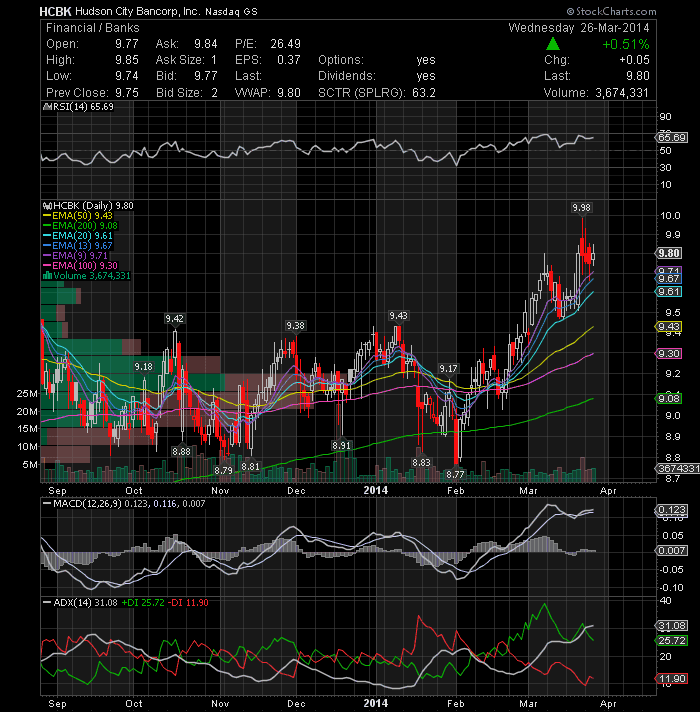Click the 8.88 low annotation in October

coord(182,451)
